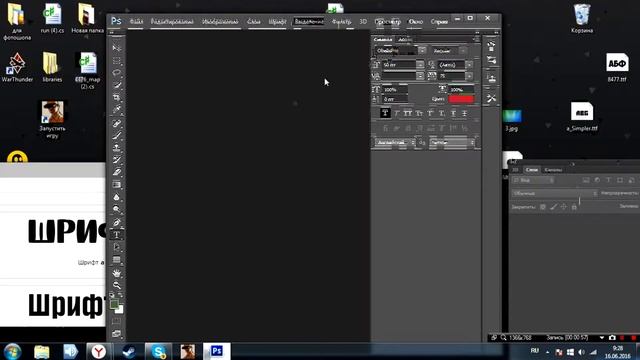Open the font family dropdown
This screenshot has width=640, height=360.
(x=400, y=51)
